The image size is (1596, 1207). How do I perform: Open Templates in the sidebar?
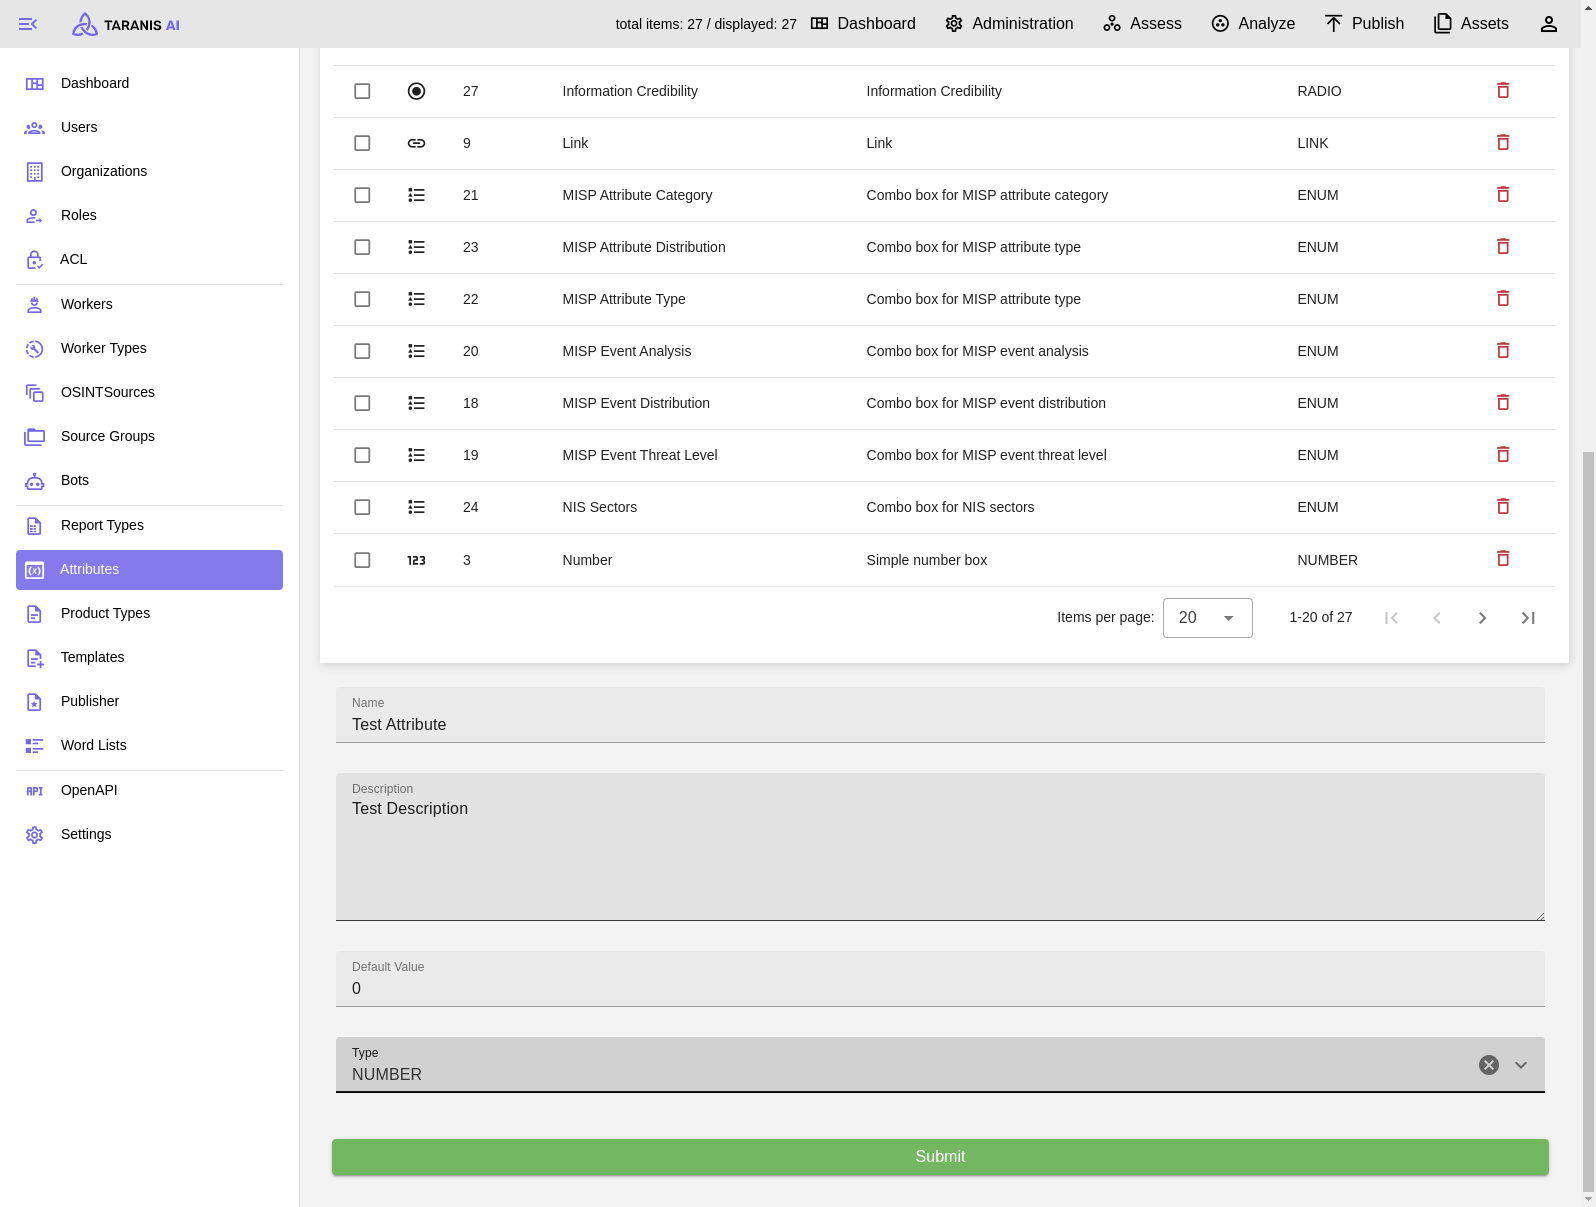[x=149, y=657]
